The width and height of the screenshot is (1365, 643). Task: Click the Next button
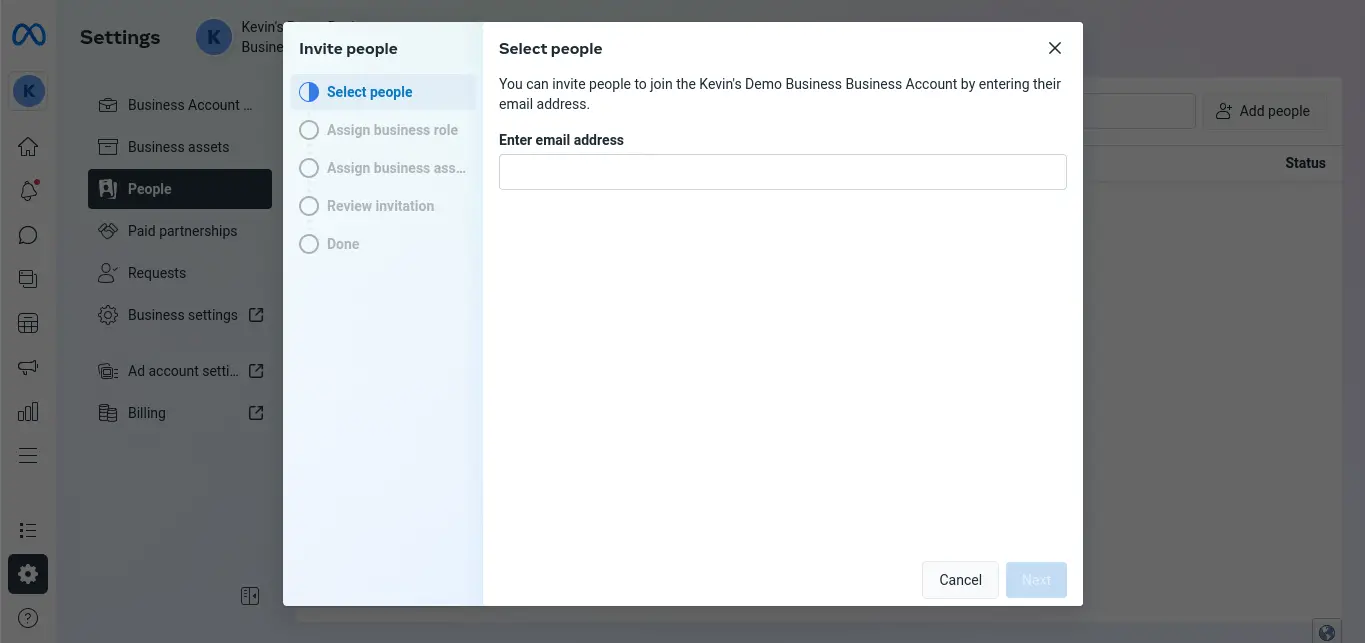(1036, 580)
